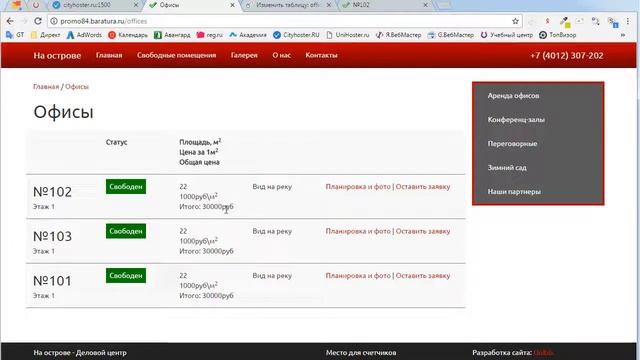This screenshot has width=640, height=360.
Task: Select the №101 office heading
Action: 52,281
